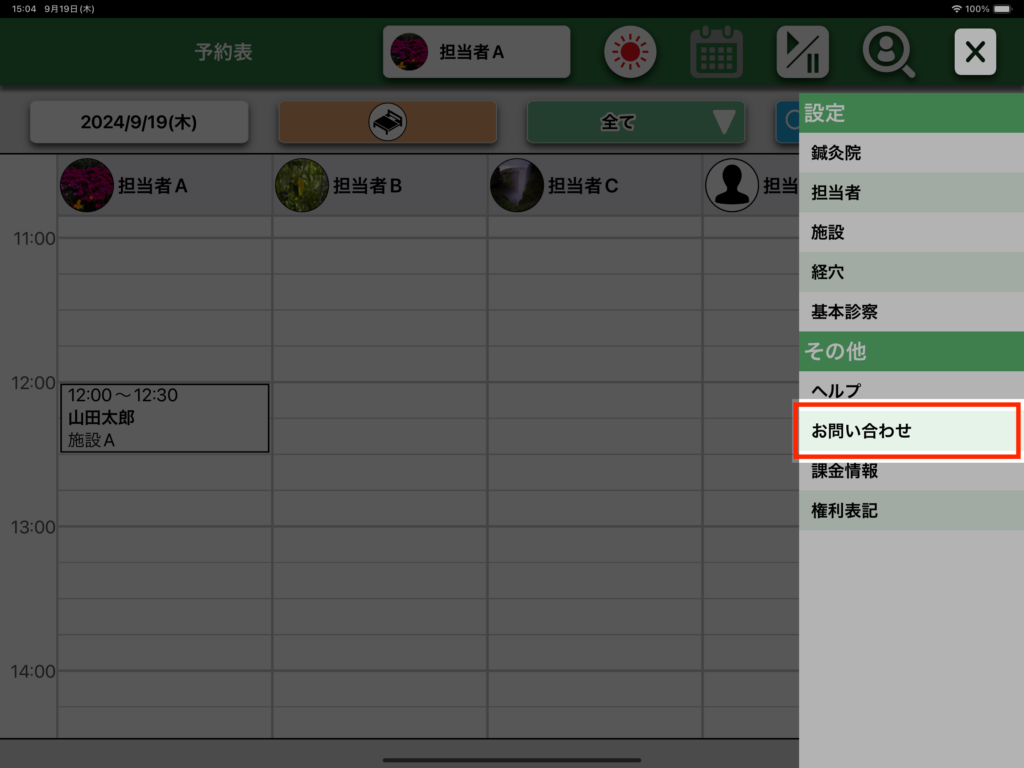Viewport: 1024px width, 768px height.
Task: Tap the bed icon orange button
Action: (x=387, y=122)
